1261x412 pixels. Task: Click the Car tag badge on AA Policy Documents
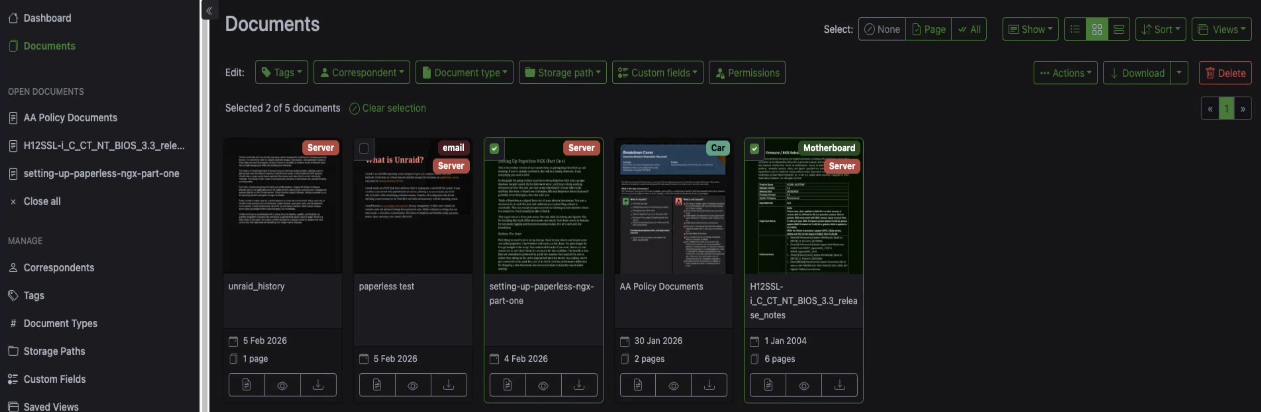click(717, 148)
